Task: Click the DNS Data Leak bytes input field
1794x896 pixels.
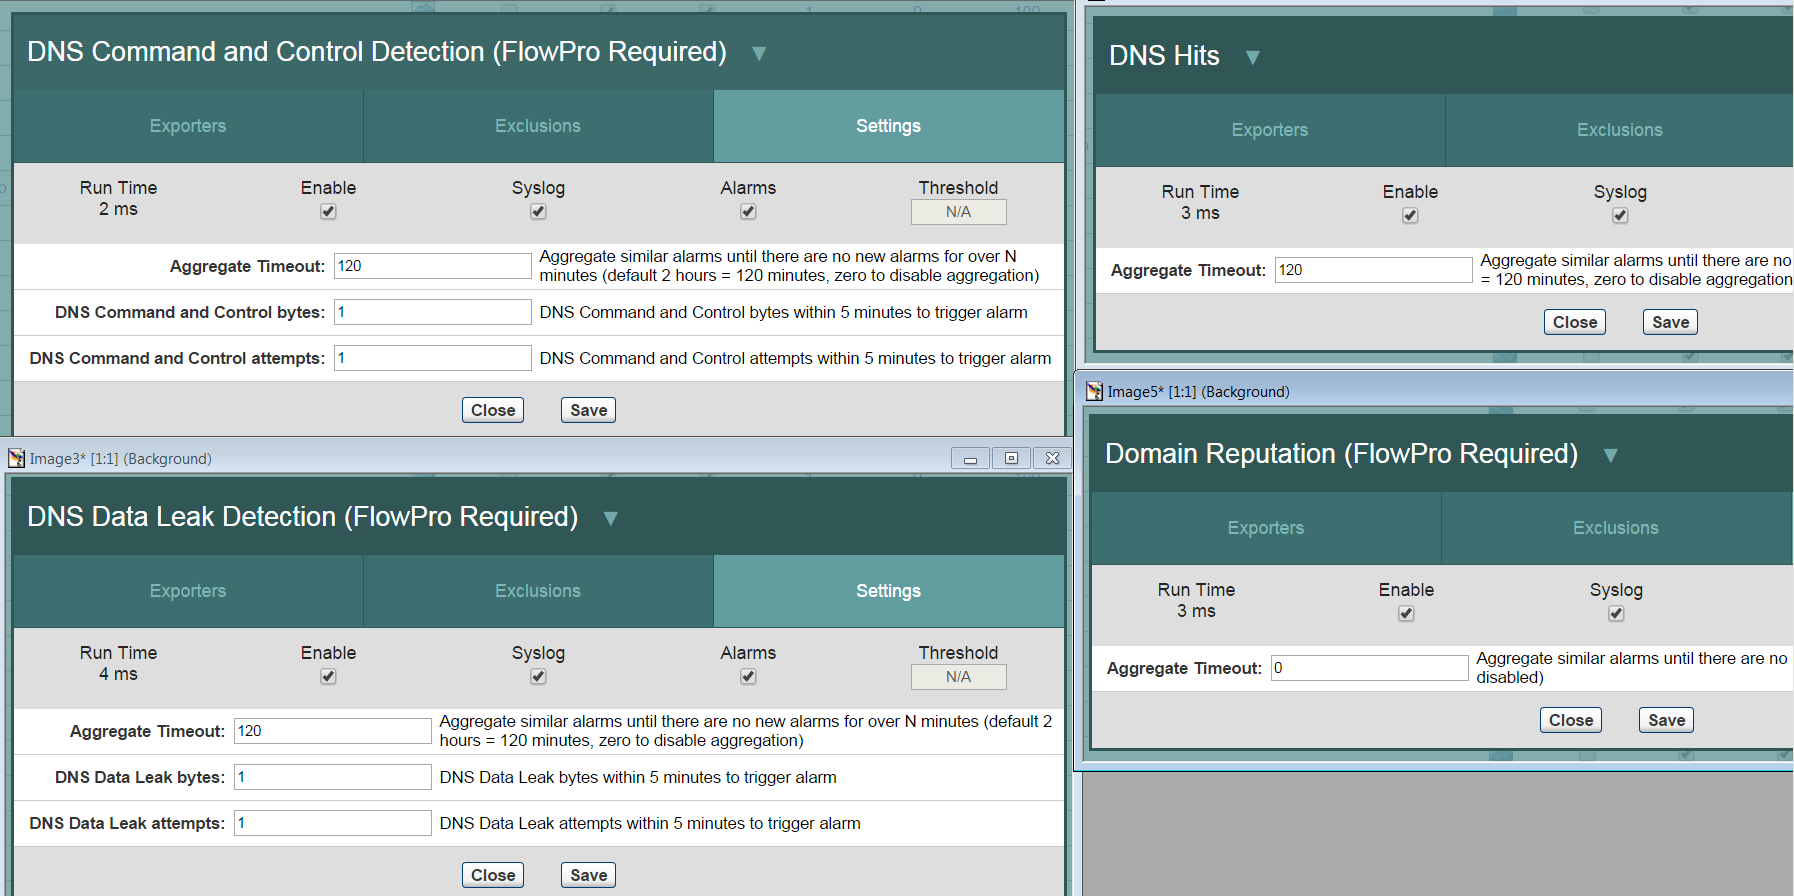Action: pos(332,777)
